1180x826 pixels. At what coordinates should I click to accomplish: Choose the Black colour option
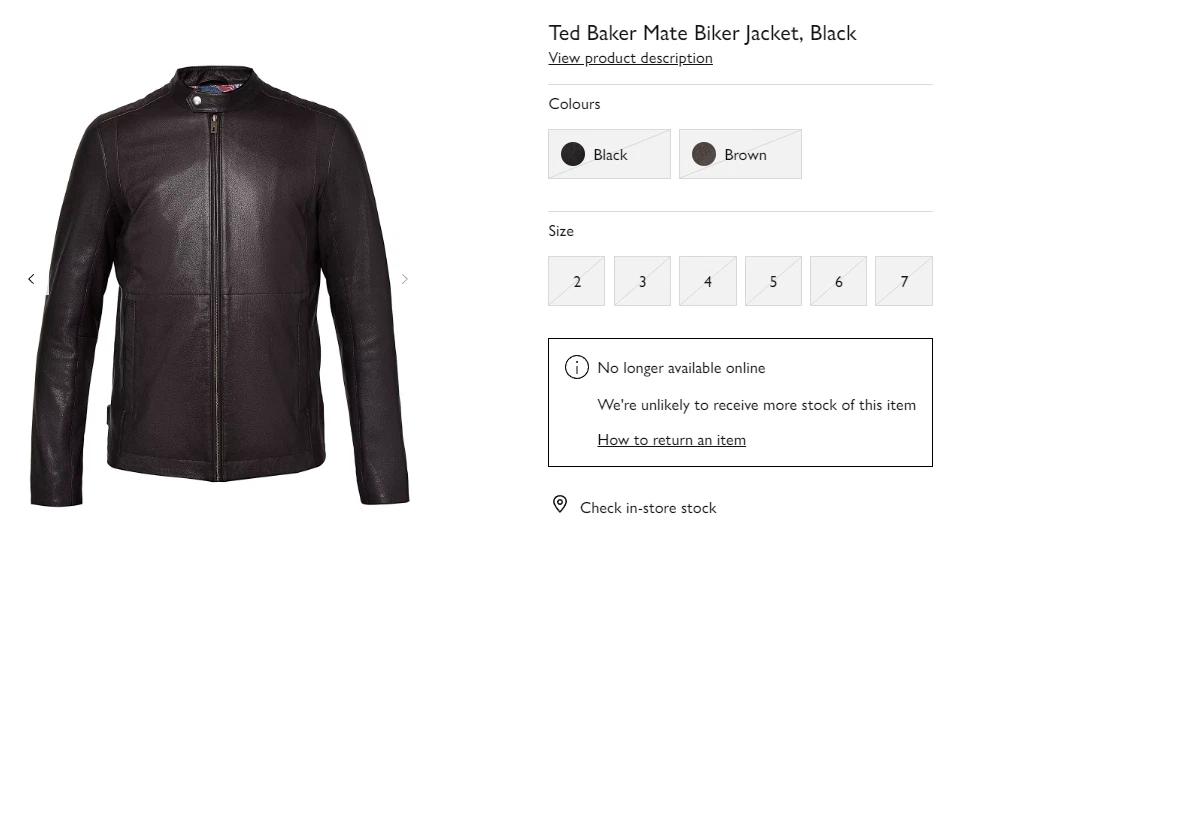click(x=610, y=154)
